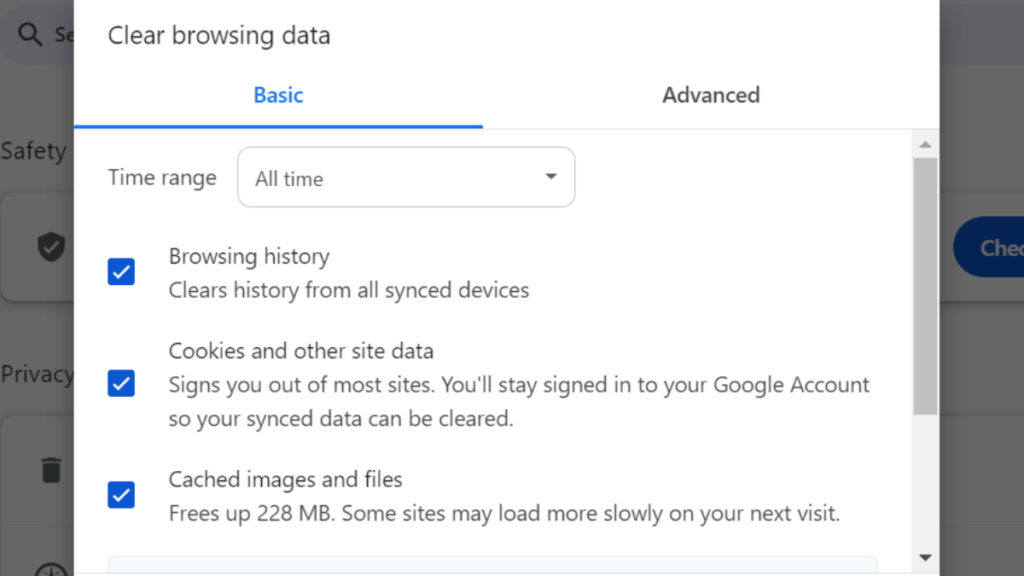The height and width of the screenshot is (576, 1024).
Task: Uncheck the Browsing history checkbox
Action: (x=120, y=271)
